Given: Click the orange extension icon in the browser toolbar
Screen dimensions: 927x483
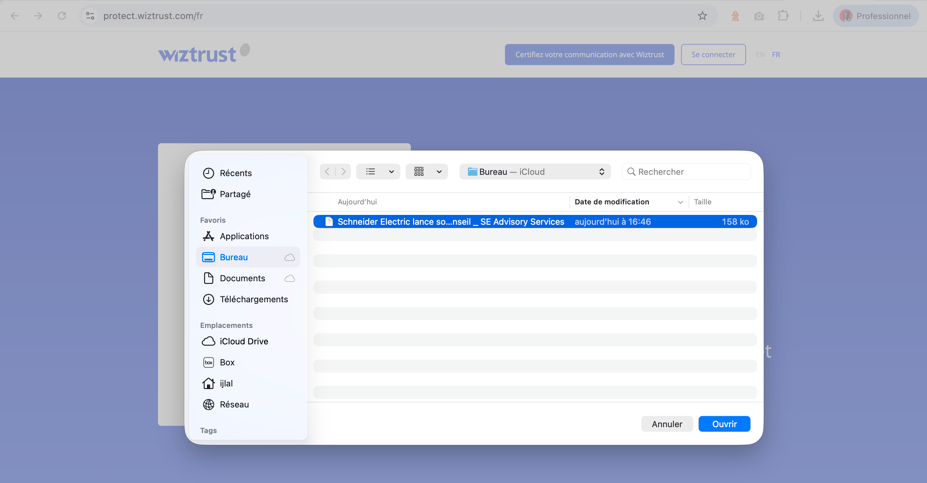Looking at the screenshot, I should [735, 16].
